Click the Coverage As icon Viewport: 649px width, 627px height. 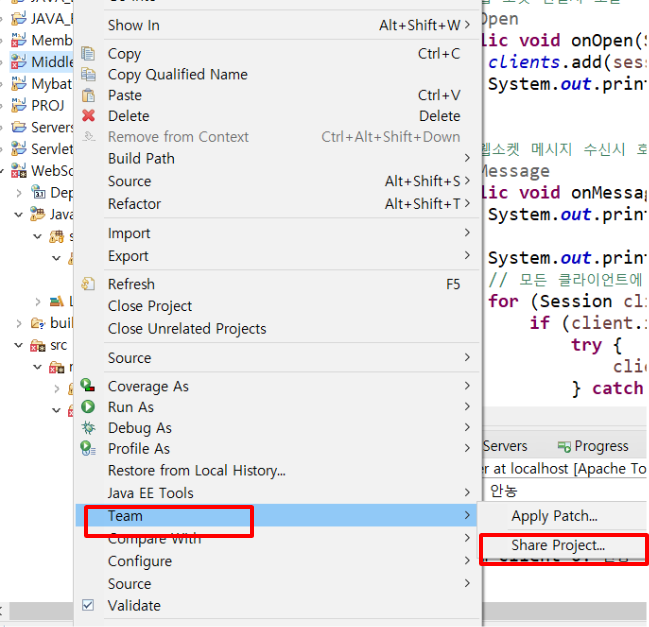pyautogui.click(x=88, y=385)
